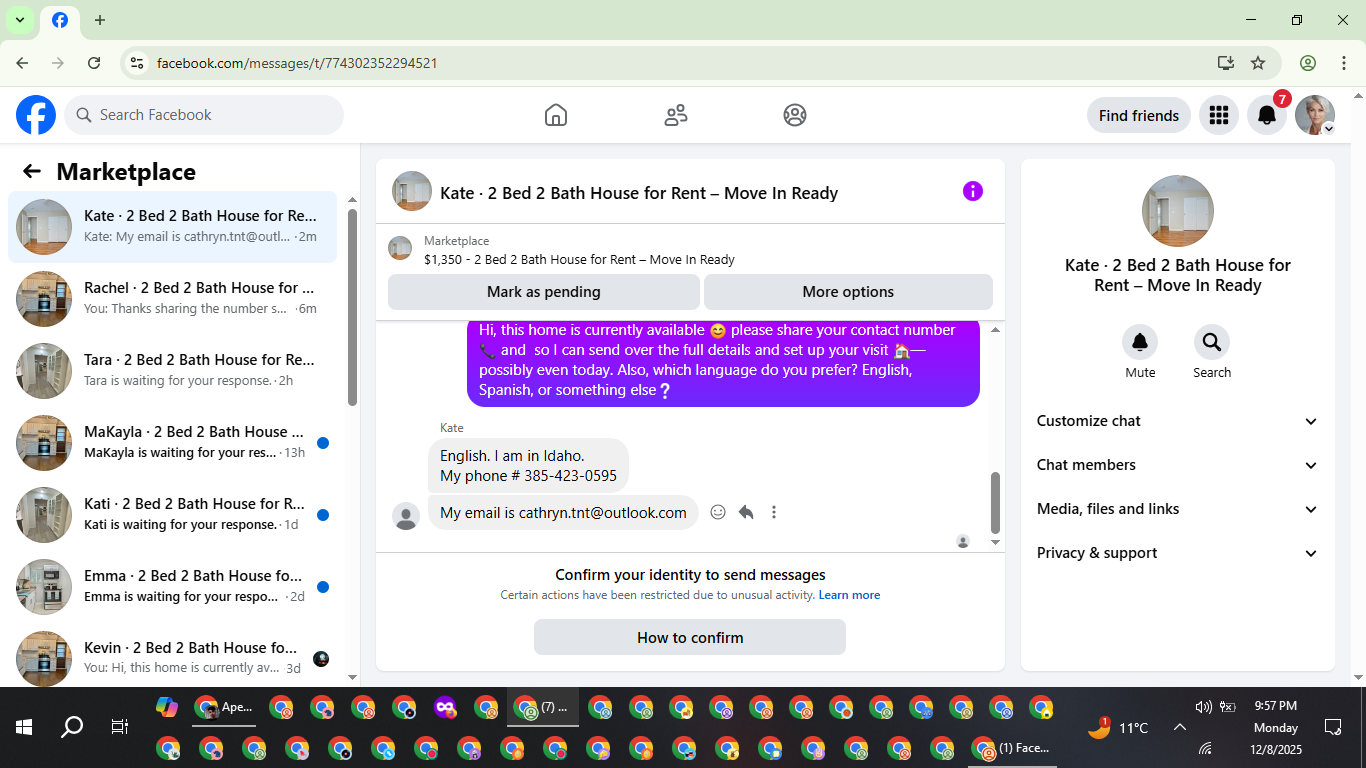Open more options for email message
The width and height of the screenshot is (1366, 768).
(774, 512)
